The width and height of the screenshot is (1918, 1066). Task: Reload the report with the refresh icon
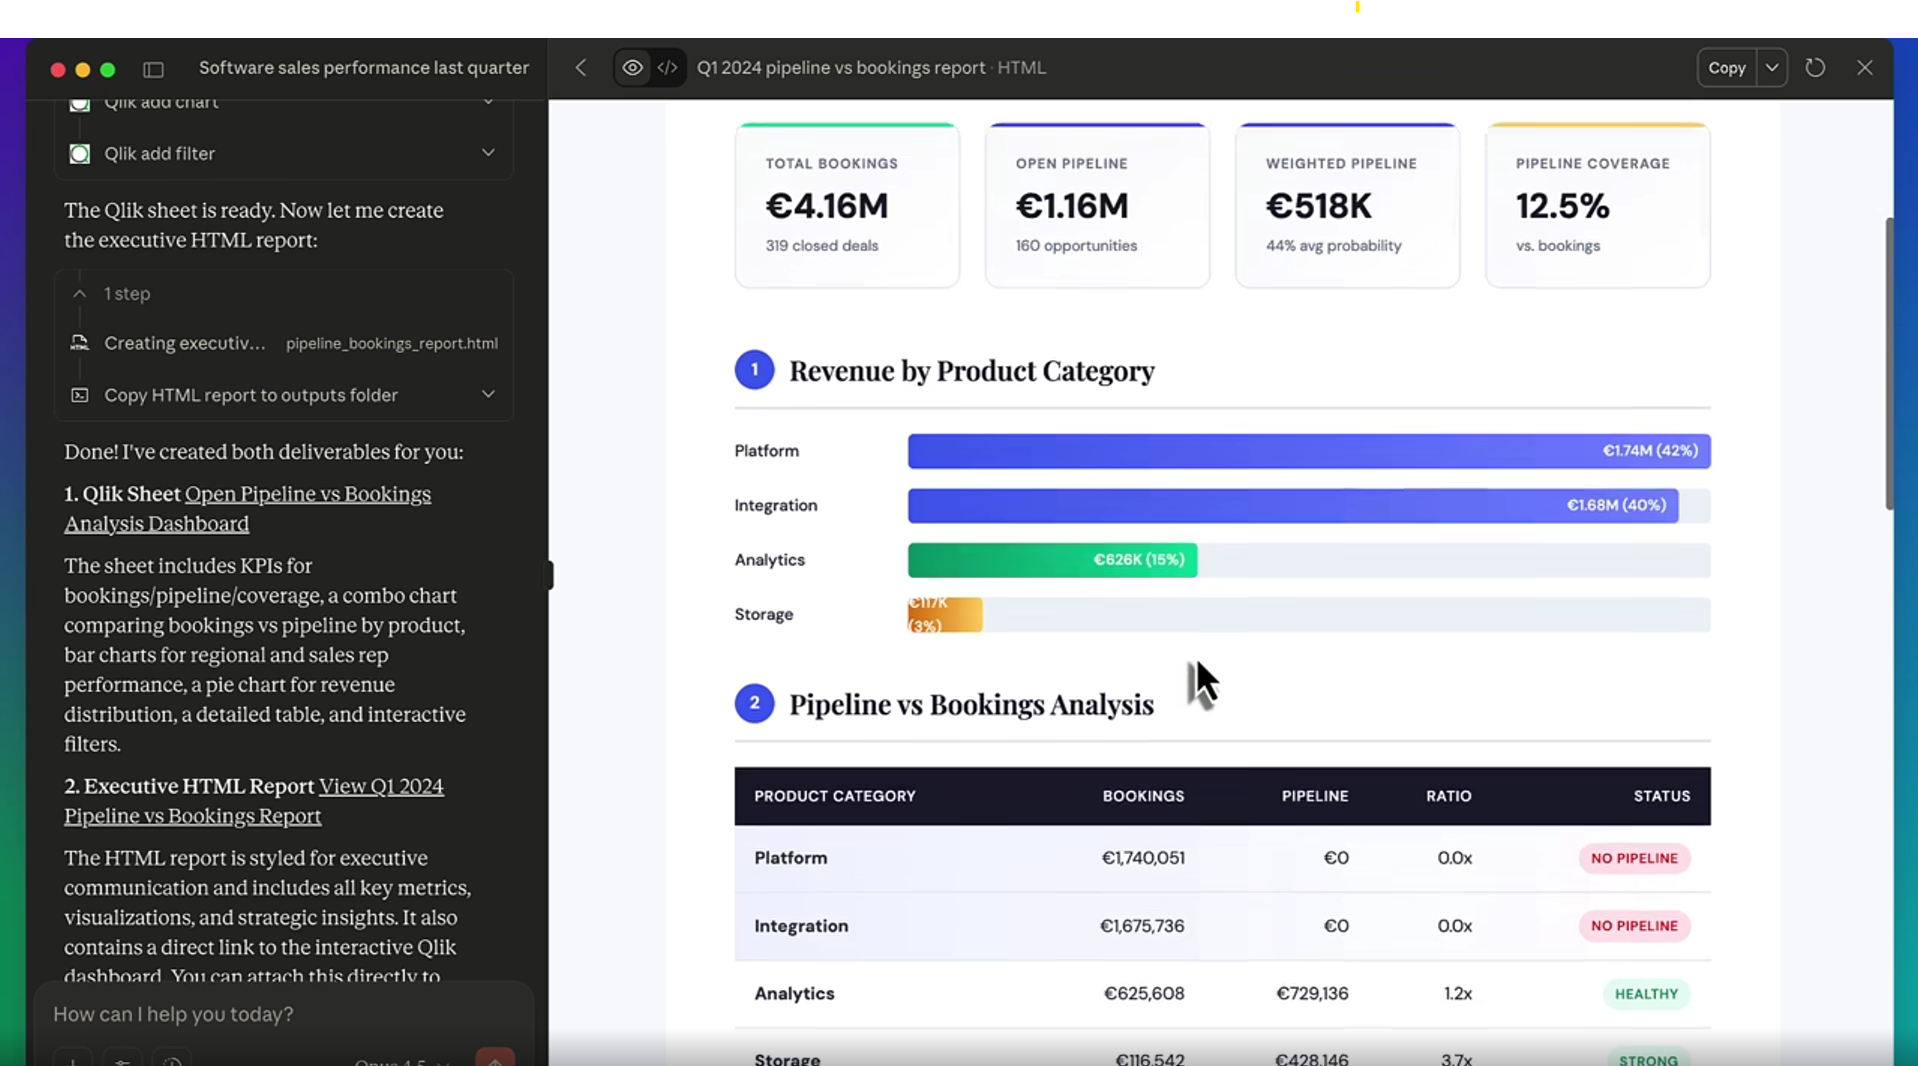[1815, 68]
